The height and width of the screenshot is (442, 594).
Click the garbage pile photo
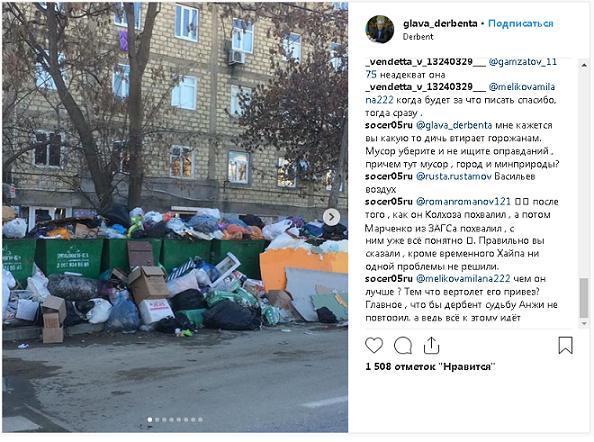(x=175, y=217)
